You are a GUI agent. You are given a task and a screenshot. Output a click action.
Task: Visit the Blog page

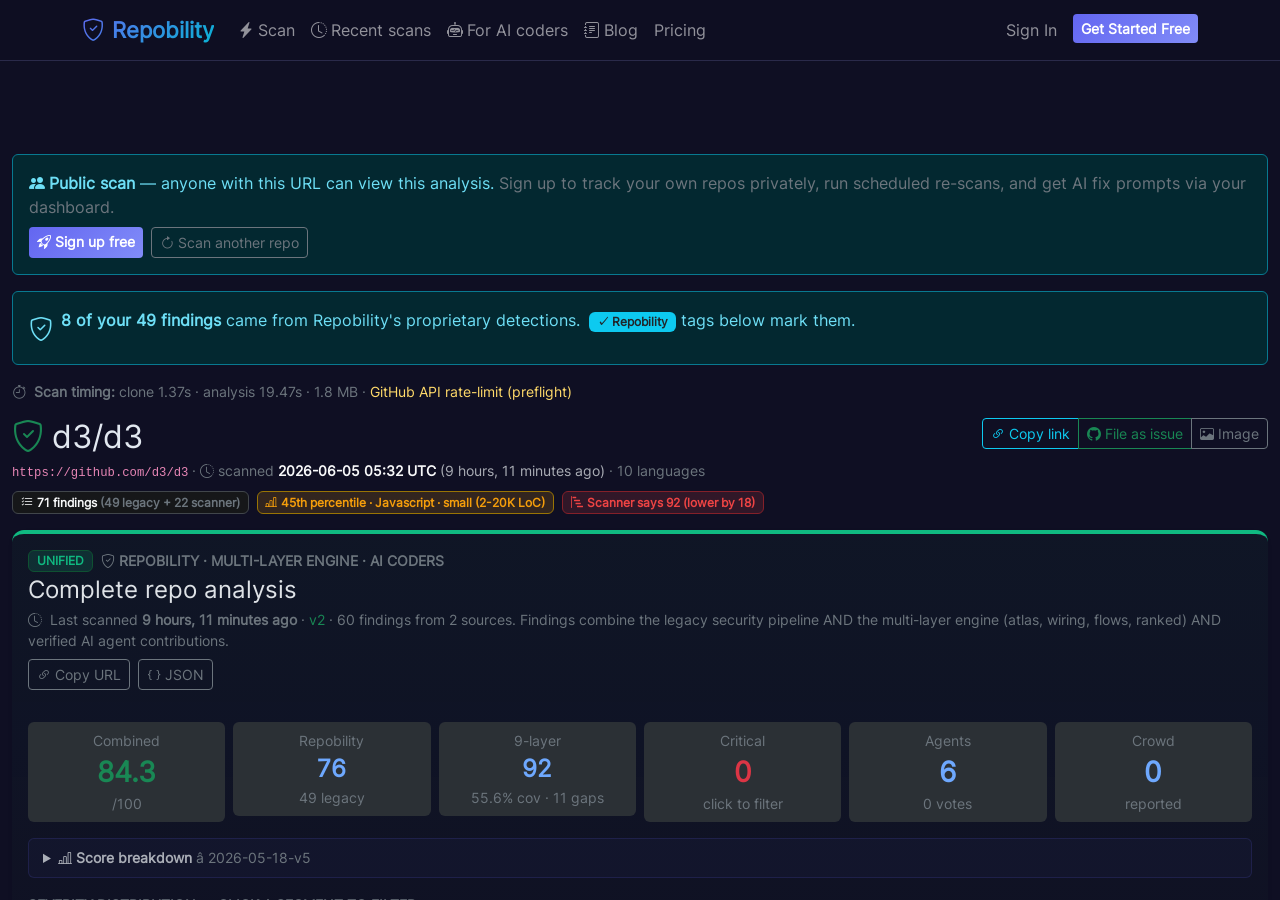(x=611, y=30)
